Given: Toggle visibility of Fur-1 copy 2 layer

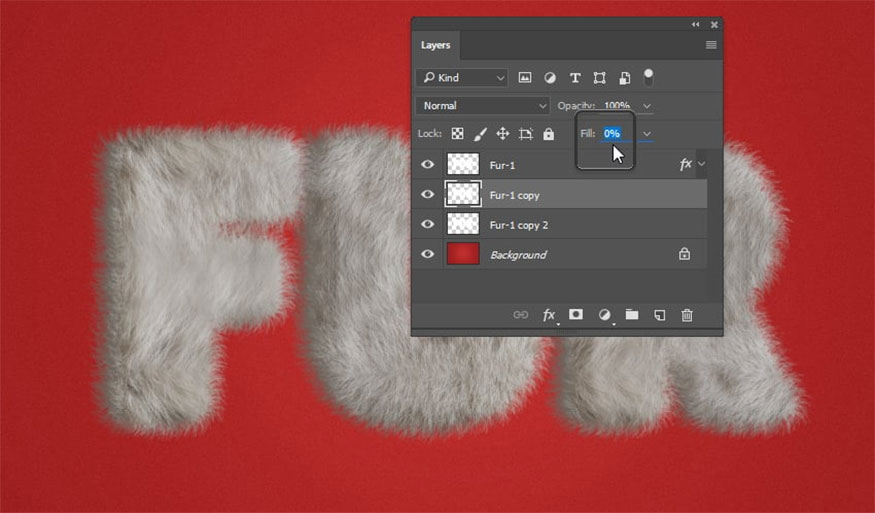Looking at the screenshot, I should pos(428,225).
